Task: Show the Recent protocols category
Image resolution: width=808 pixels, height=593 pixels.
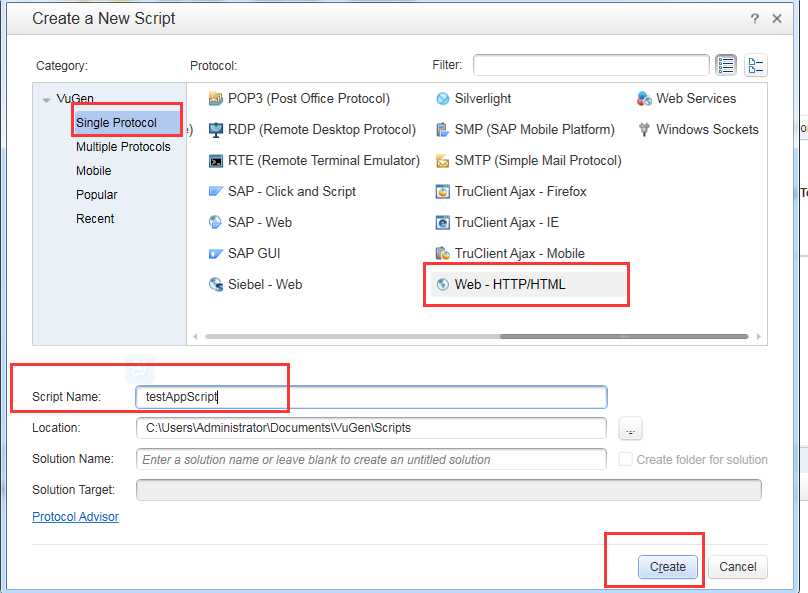Action: tap(95, 218)
